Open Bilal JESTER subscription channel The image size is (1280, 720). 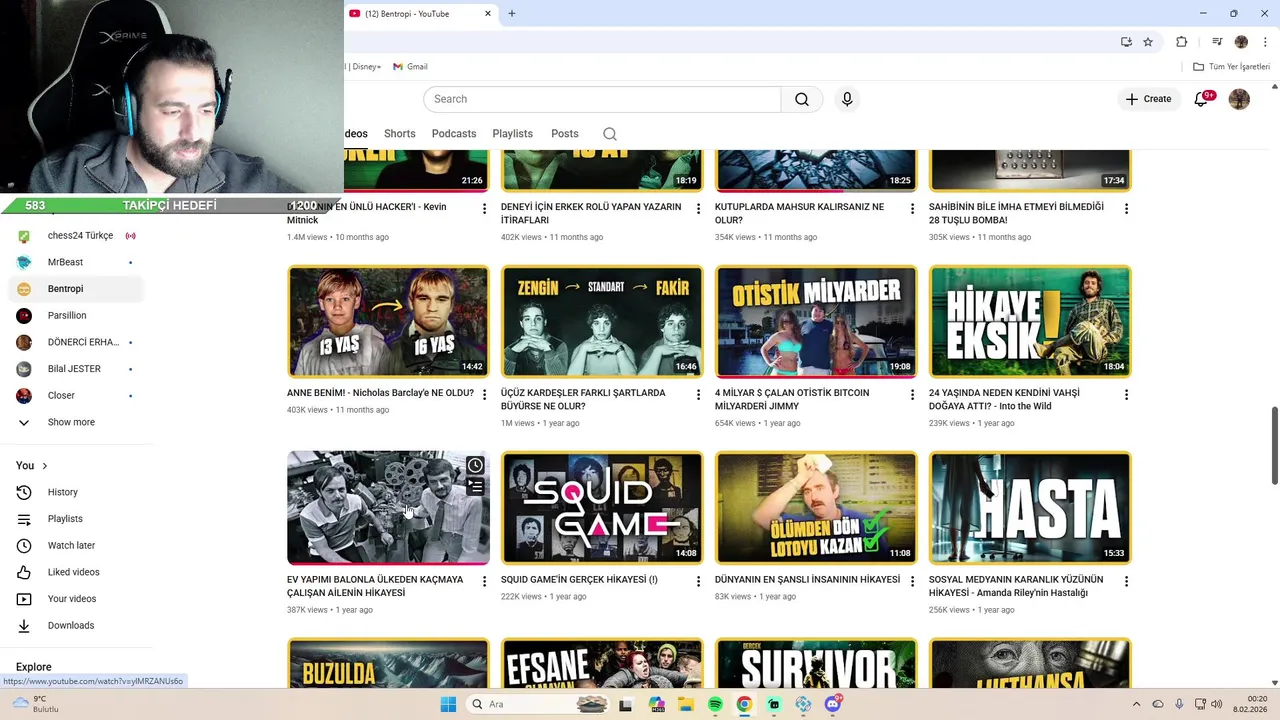(75, 369)
